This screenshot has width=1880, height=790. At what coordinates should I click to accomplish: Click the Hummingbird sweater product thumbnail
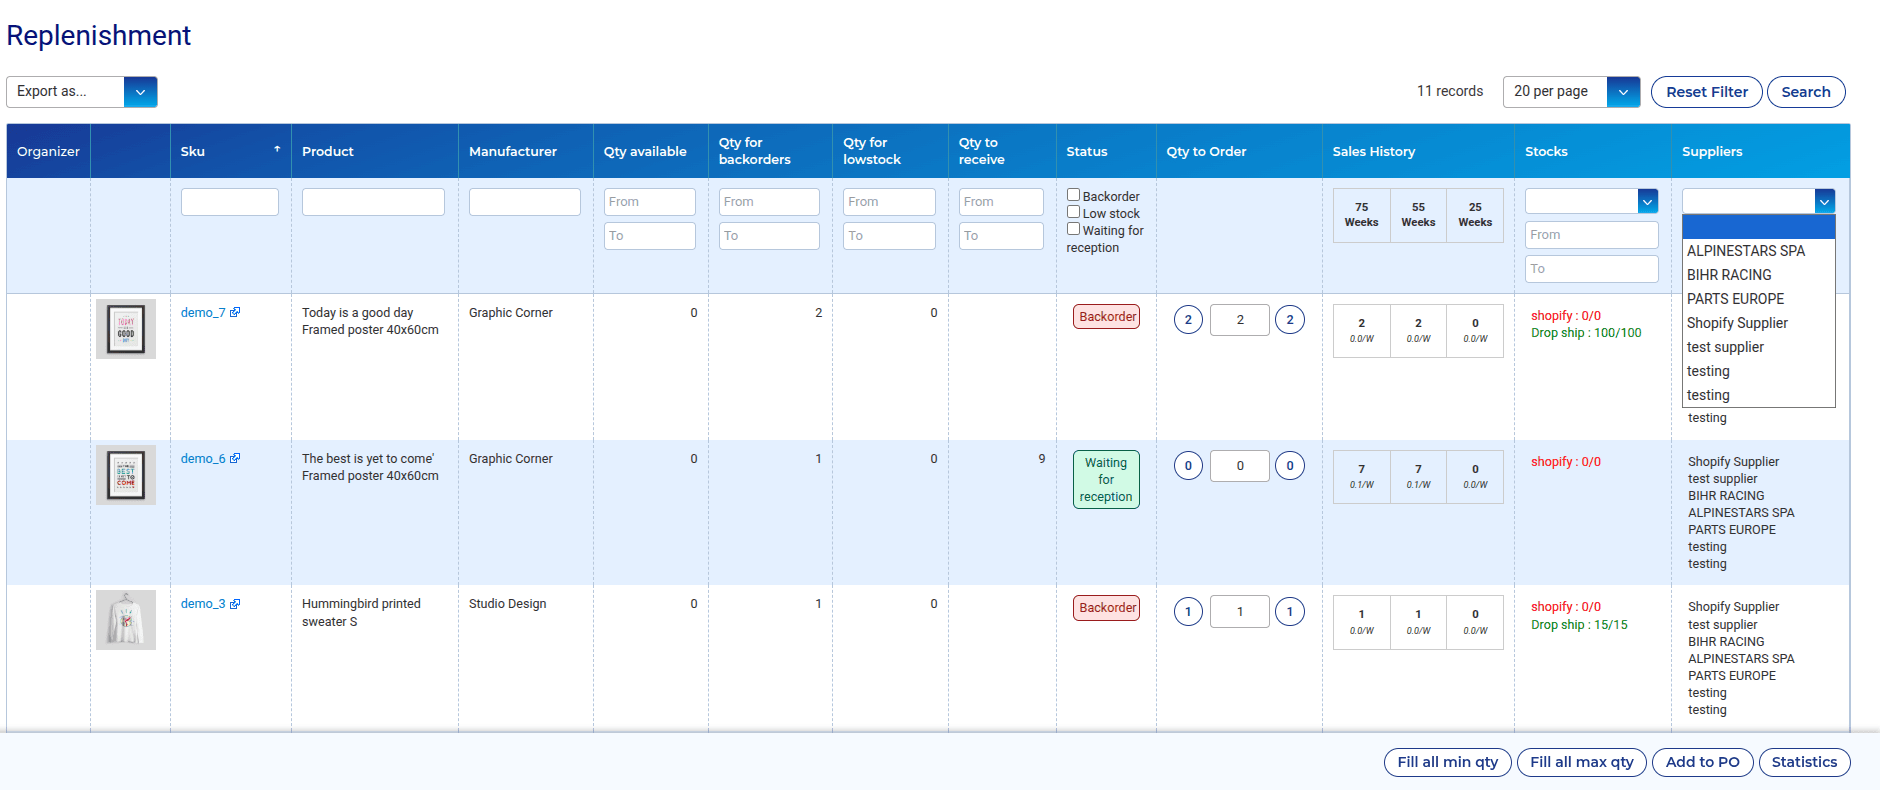[126, 620]
